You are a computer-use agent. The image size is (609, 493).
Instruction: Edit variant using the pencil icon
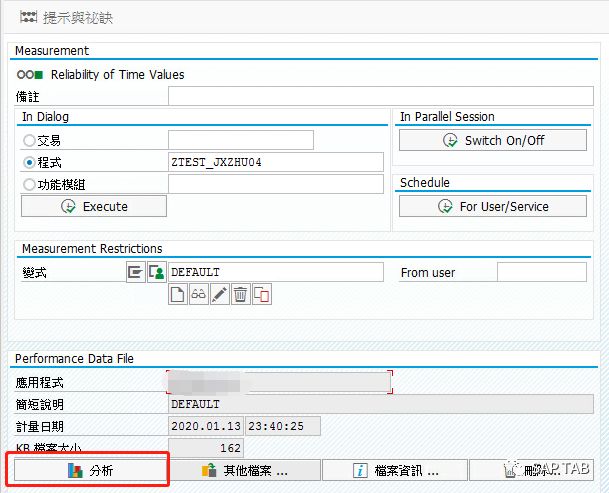point(220,294)
